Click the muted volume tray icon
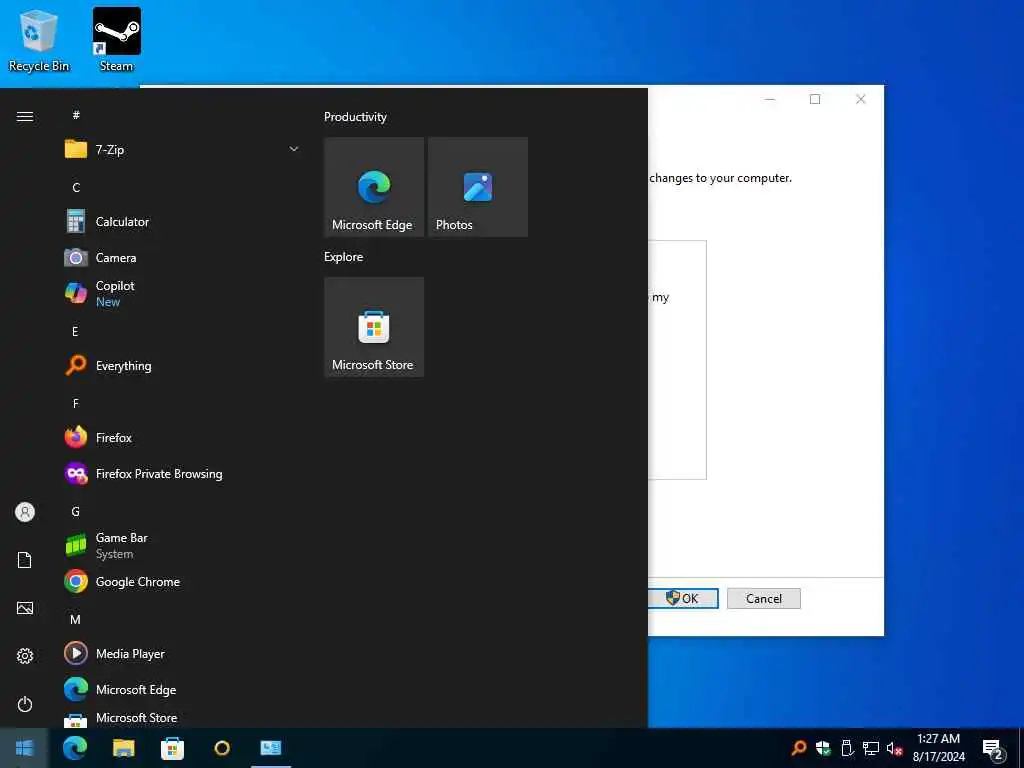Screen dimensions: 1024x768 coord(895,748)
